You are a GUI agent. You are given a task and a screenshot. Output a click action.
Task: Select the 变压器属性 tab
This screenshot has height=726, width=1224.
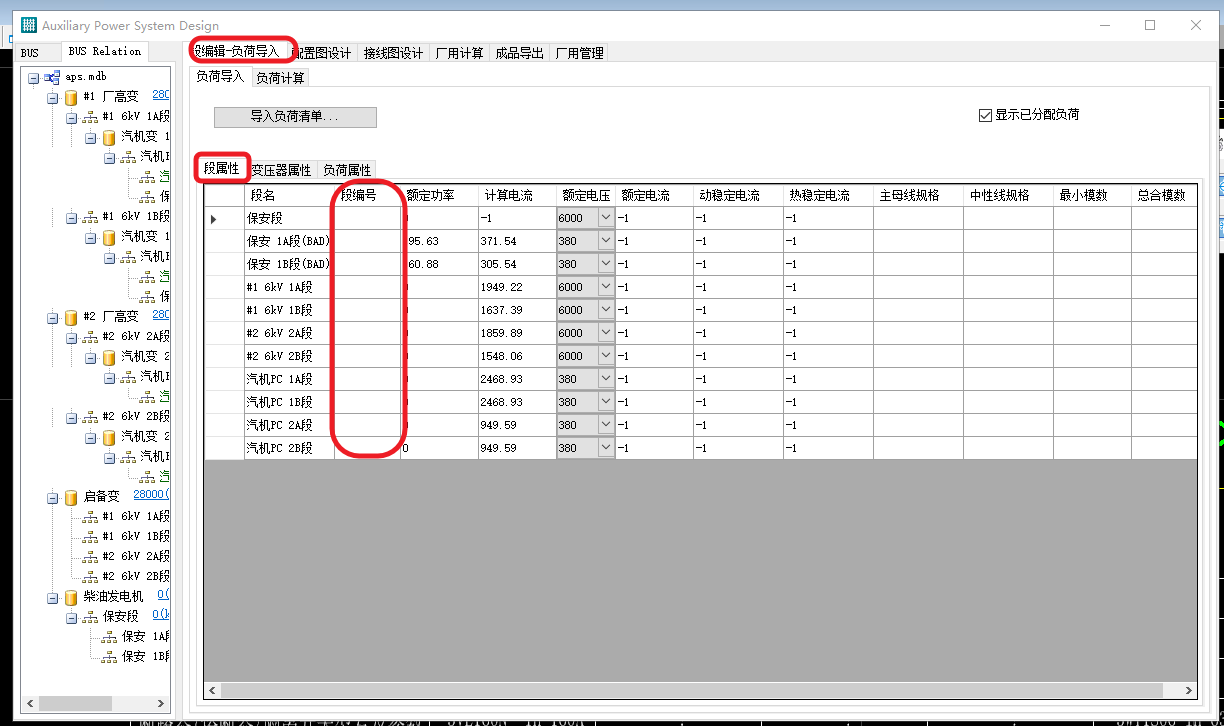tap(281, 170)
